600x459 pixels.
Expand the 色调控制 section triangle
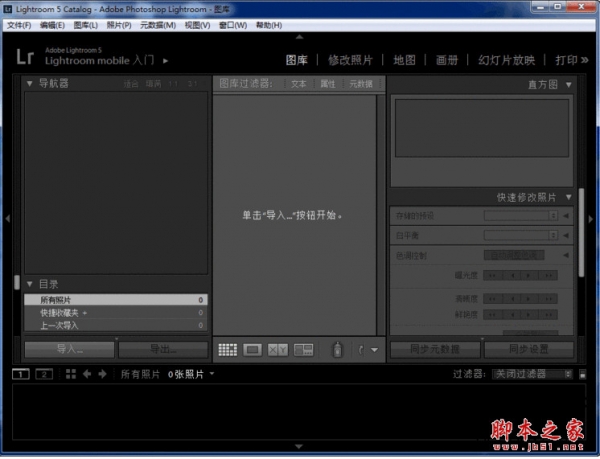pyautogui.click(x=566, y=255)
